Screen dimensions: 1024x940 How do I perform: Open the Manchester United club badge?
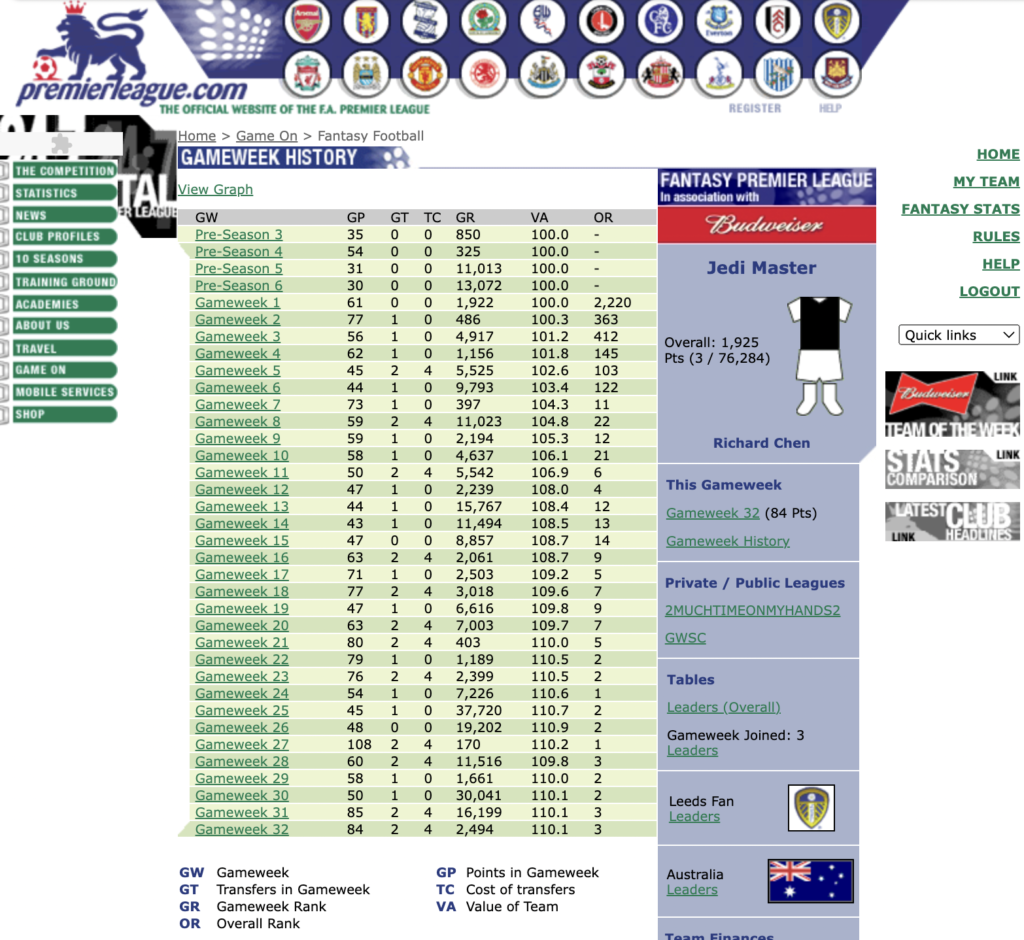click(424, 73)
